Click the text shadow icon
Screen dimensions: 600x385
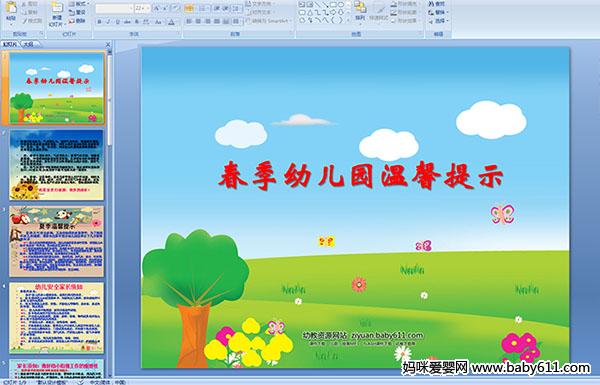click(137, 22)
